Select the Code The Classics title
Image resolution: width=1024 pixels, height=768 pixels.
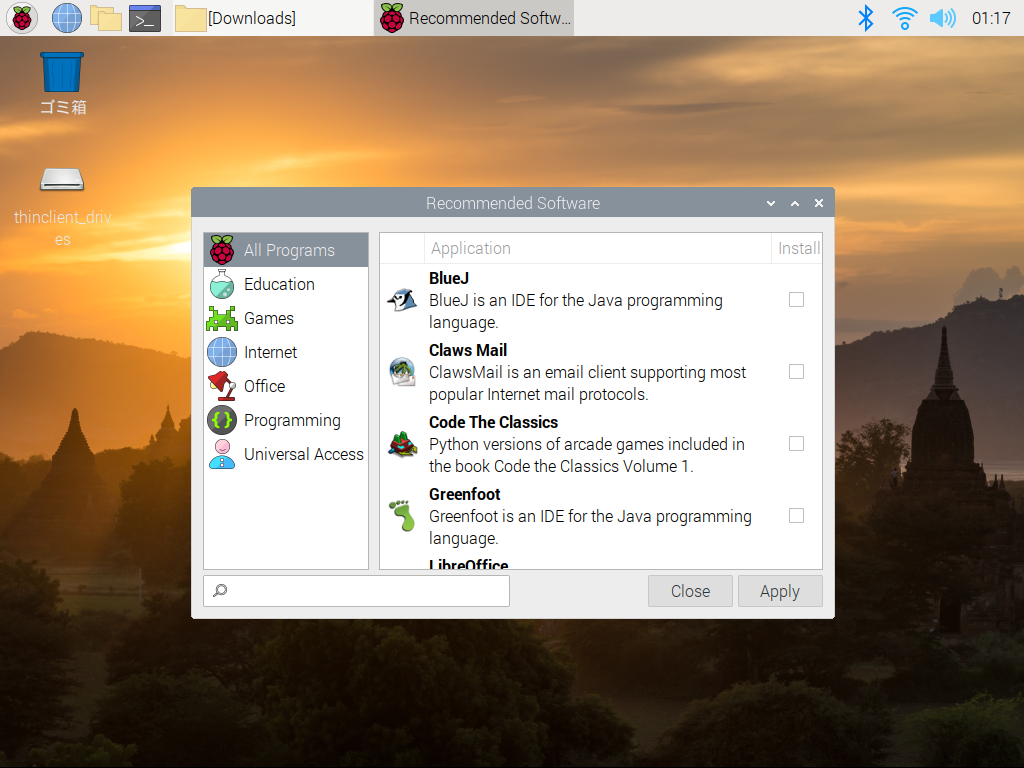pos(493,422)
